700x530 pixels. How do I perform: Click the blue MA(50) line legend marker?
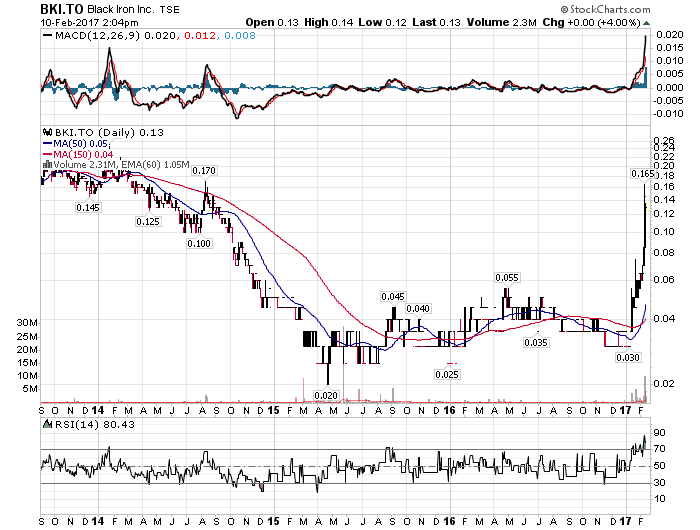point(47,144)
